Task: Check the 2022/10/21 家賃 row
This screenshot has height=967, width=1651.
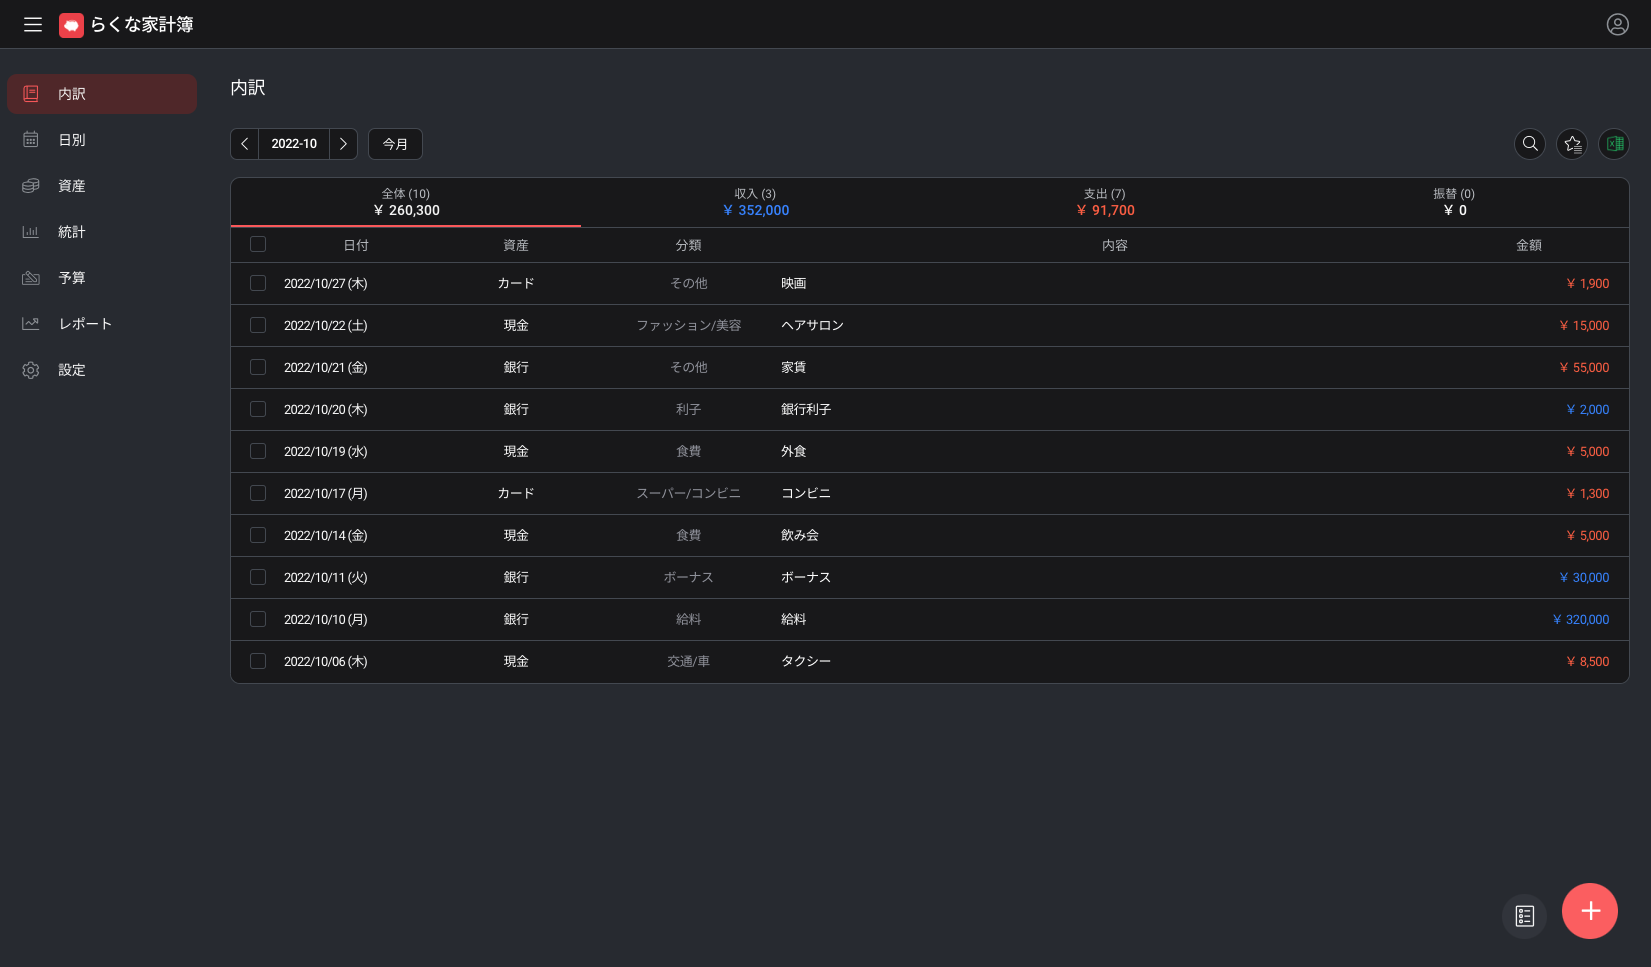Action: coord(258,367)
